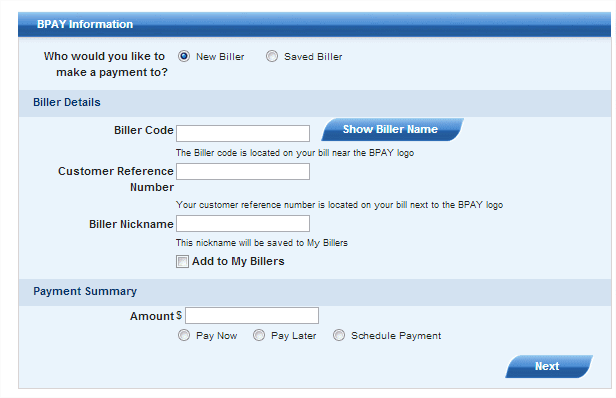Select the Saved Biller radio button
Viewport: 616px width, 398px height.
point(272,56)
